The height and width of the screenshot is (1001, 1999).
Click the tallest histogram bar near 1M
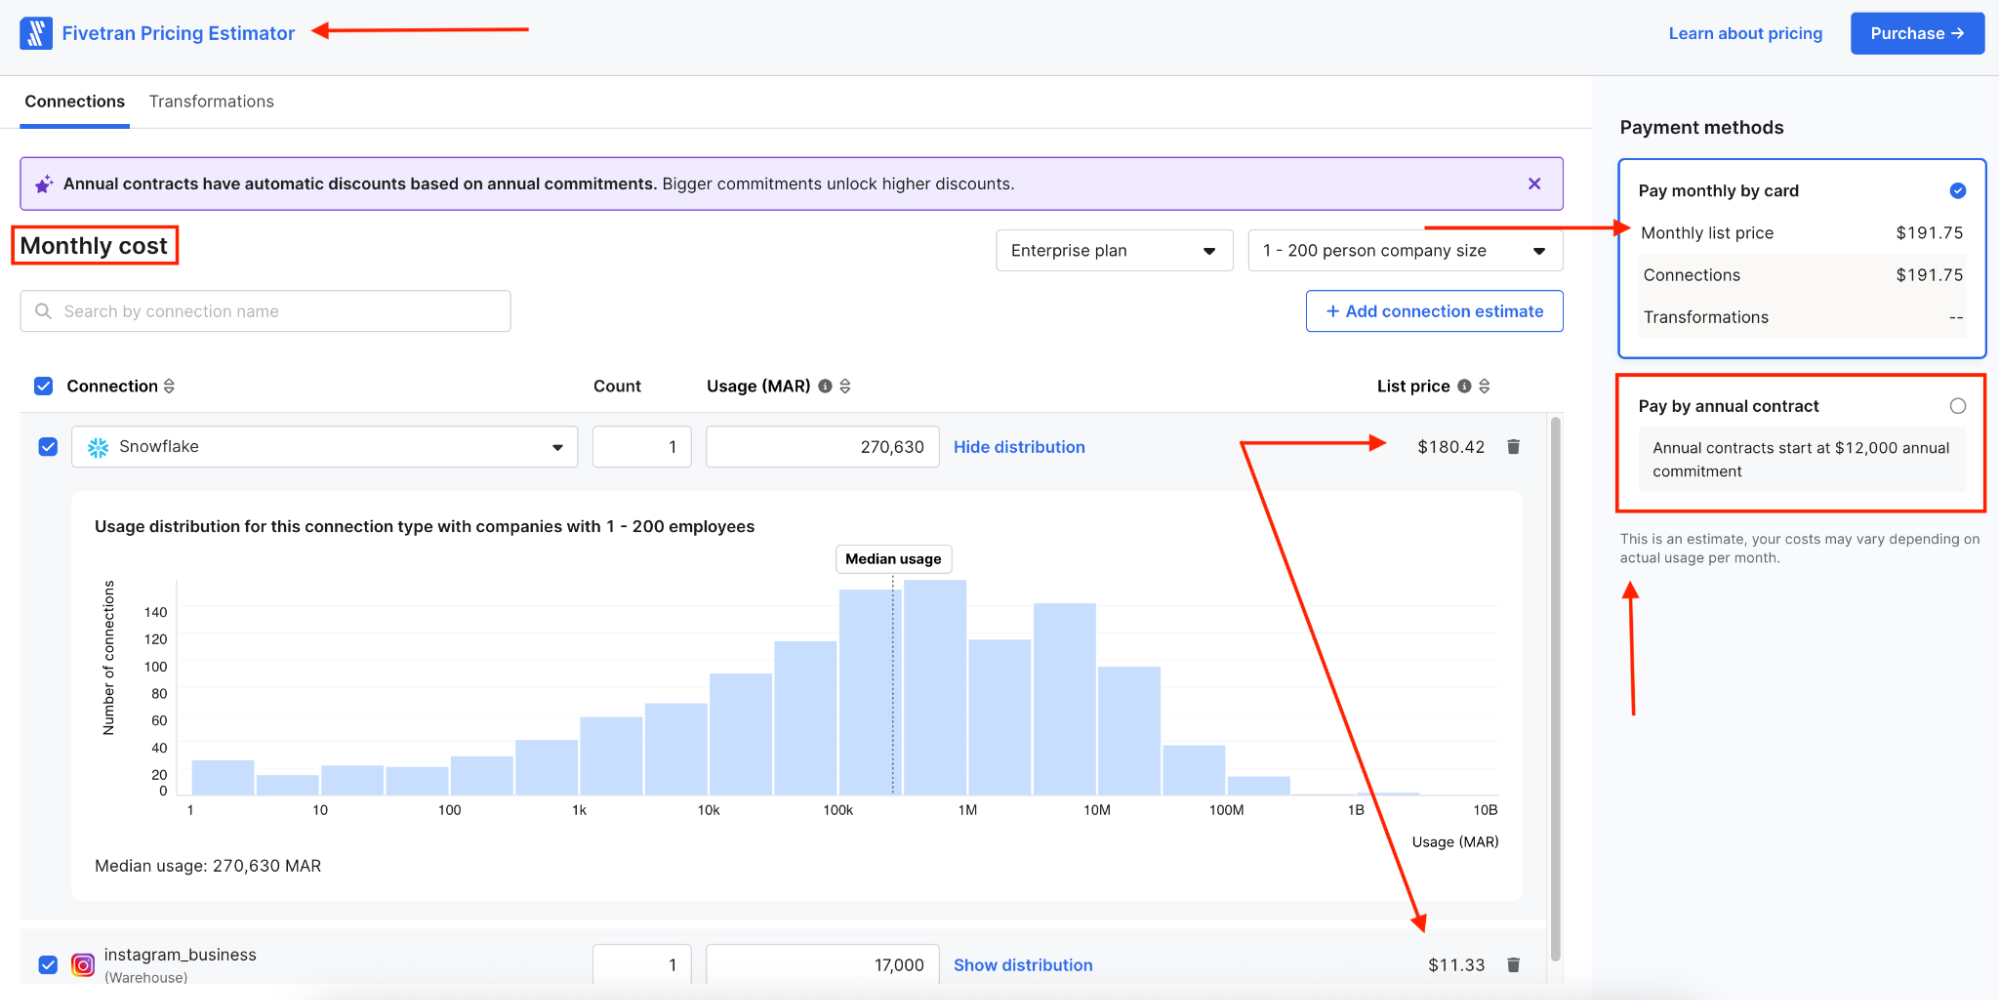point(935,688)
